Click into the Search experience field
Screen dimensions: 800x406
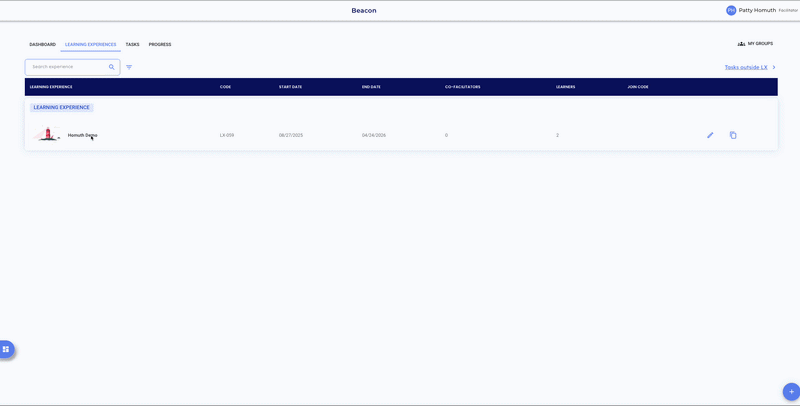point(68,67)
